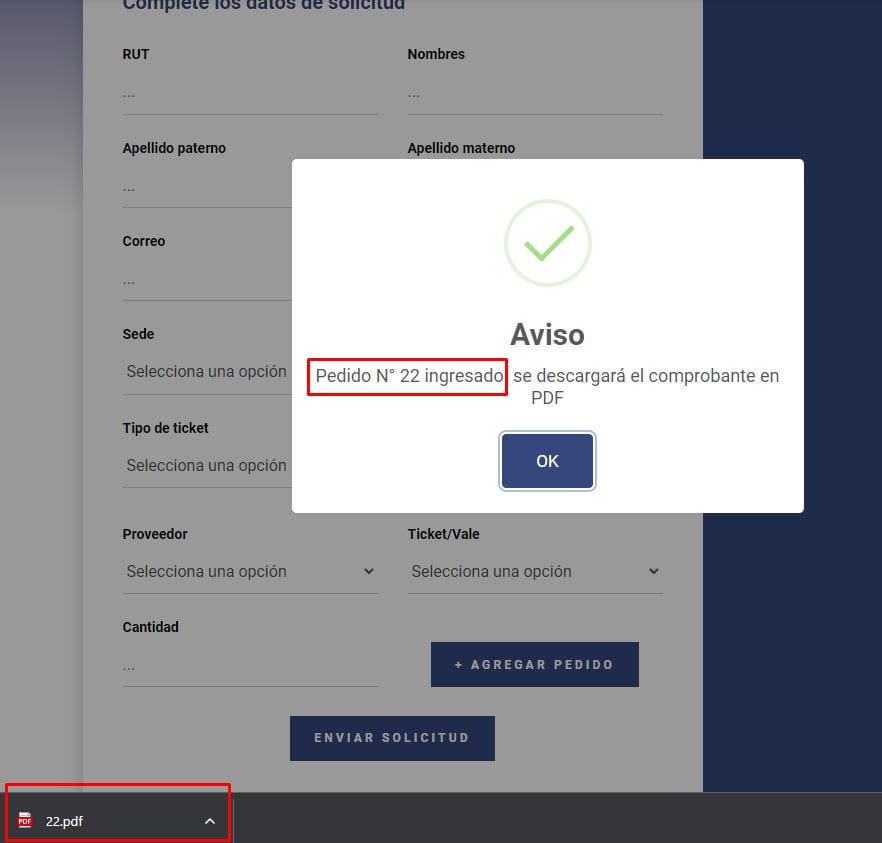Open the Sede dropdown

(206, 372)
